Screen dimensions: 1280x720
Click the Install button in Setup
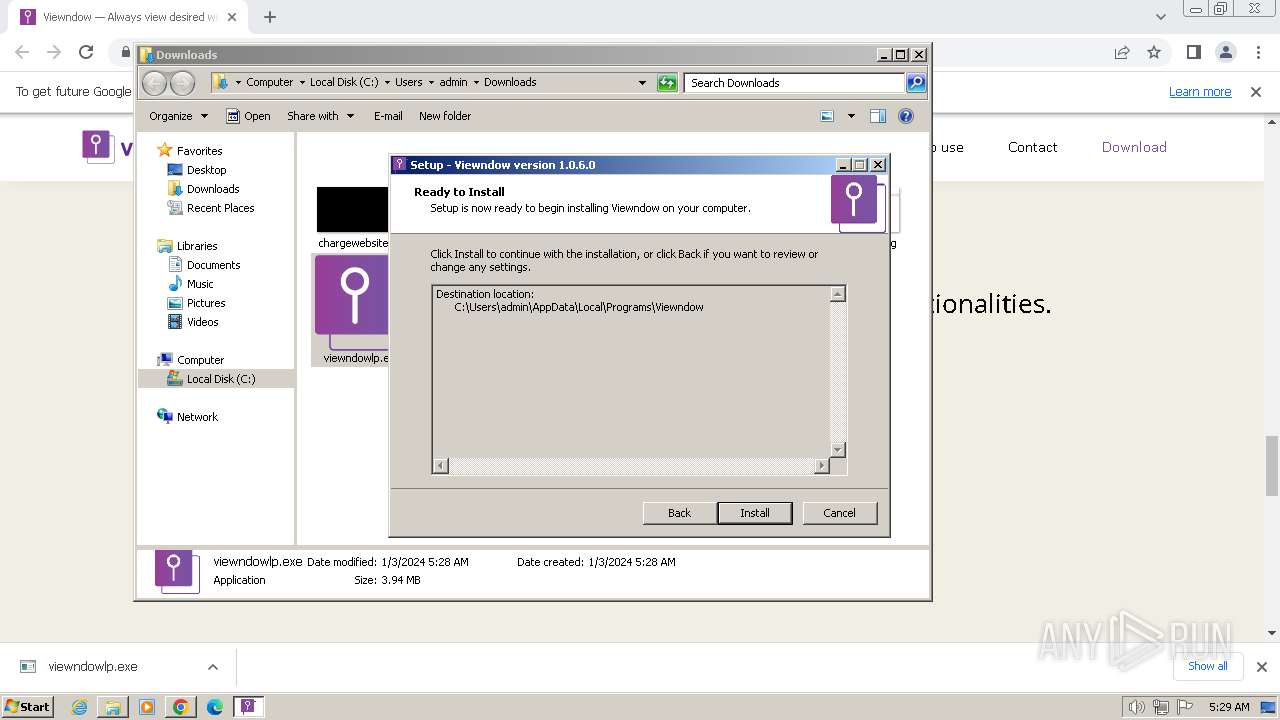(x=755, y=513)
